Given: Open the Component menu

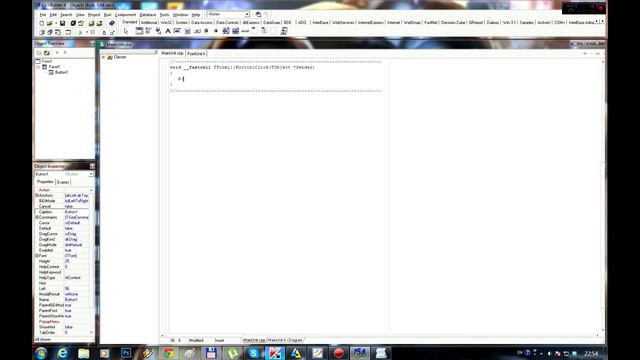Looking at the screenshot, I should click(x=125, y=15).
